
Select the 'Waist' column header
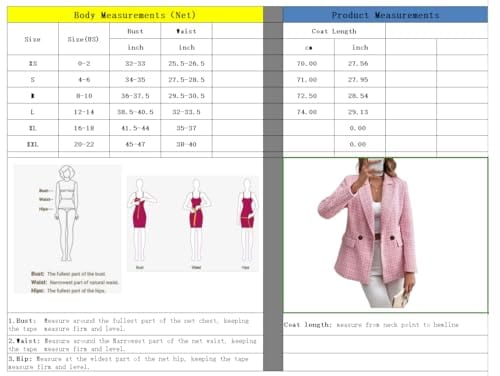tap(186, 31)
